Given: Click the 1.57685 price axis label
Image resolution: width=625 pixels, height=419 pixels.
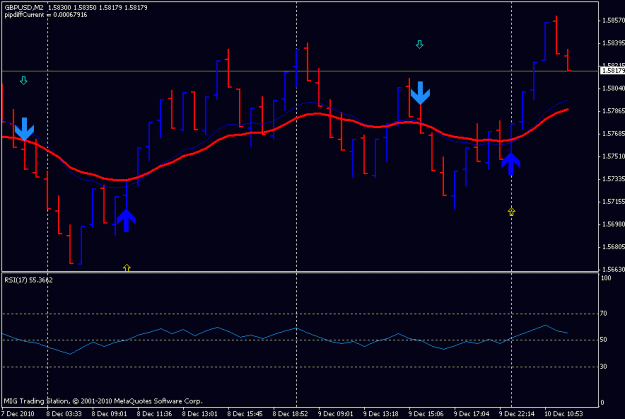Looking at the screenshot, I should pos(613,134).
